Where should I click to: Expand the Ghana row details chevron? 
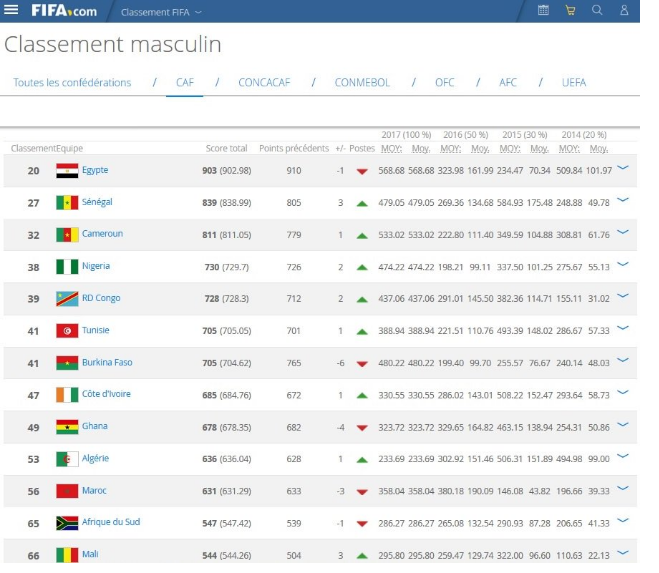622,424
